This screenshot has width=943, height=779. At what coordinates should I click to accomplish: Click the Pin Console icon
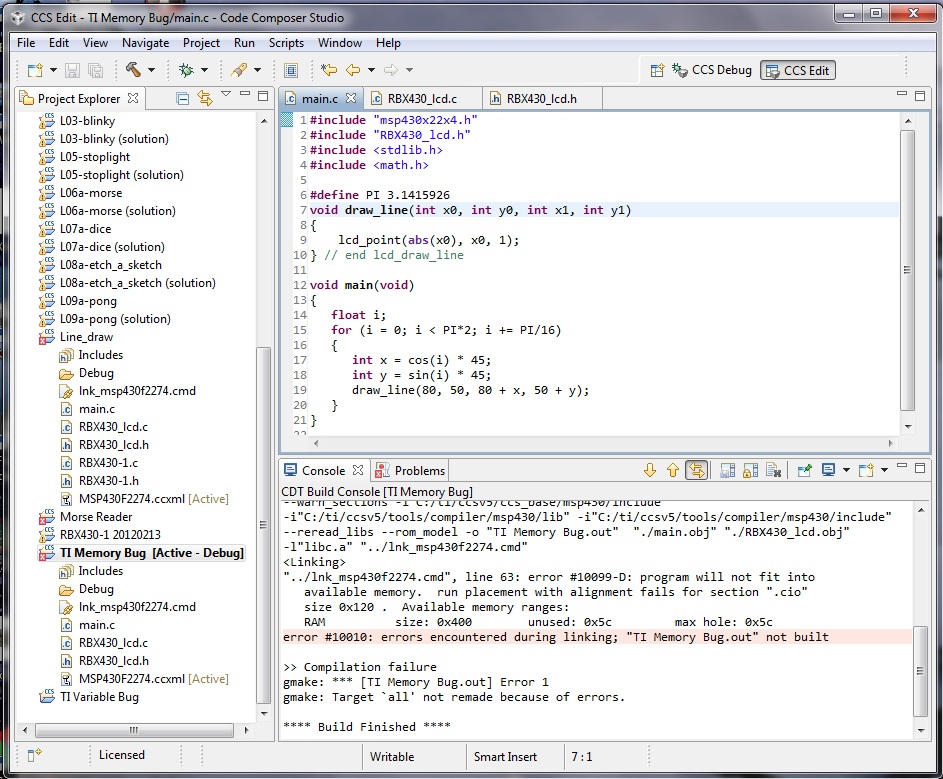point(805,470)
